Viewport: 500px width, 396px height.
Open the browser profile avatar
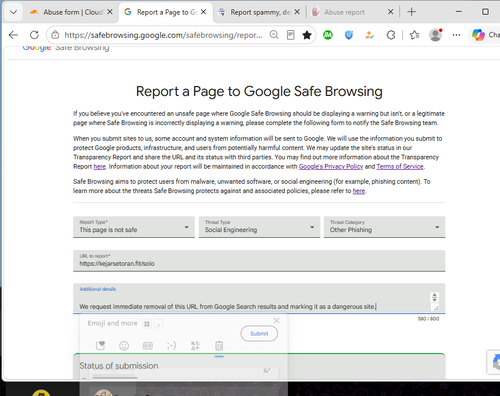click(435, 35)
